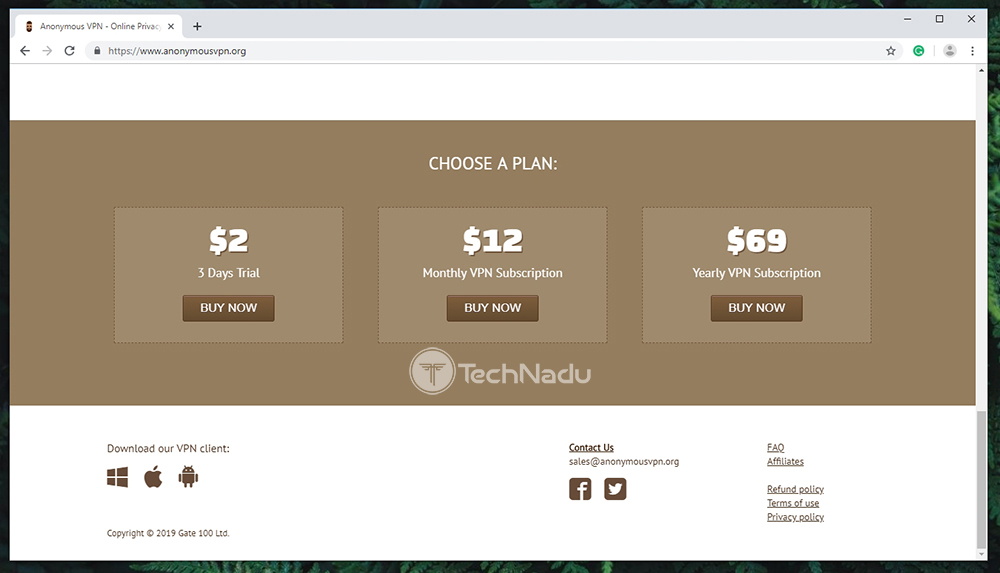
Task: Buy the $69 yearly VPN subscription
Action: pyautogui.click(x=756, y=308)
